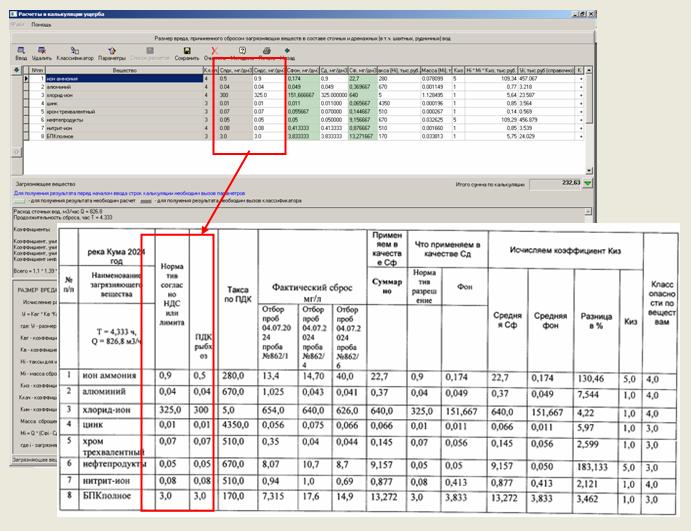Click the Методика help icon

point(242,52)
